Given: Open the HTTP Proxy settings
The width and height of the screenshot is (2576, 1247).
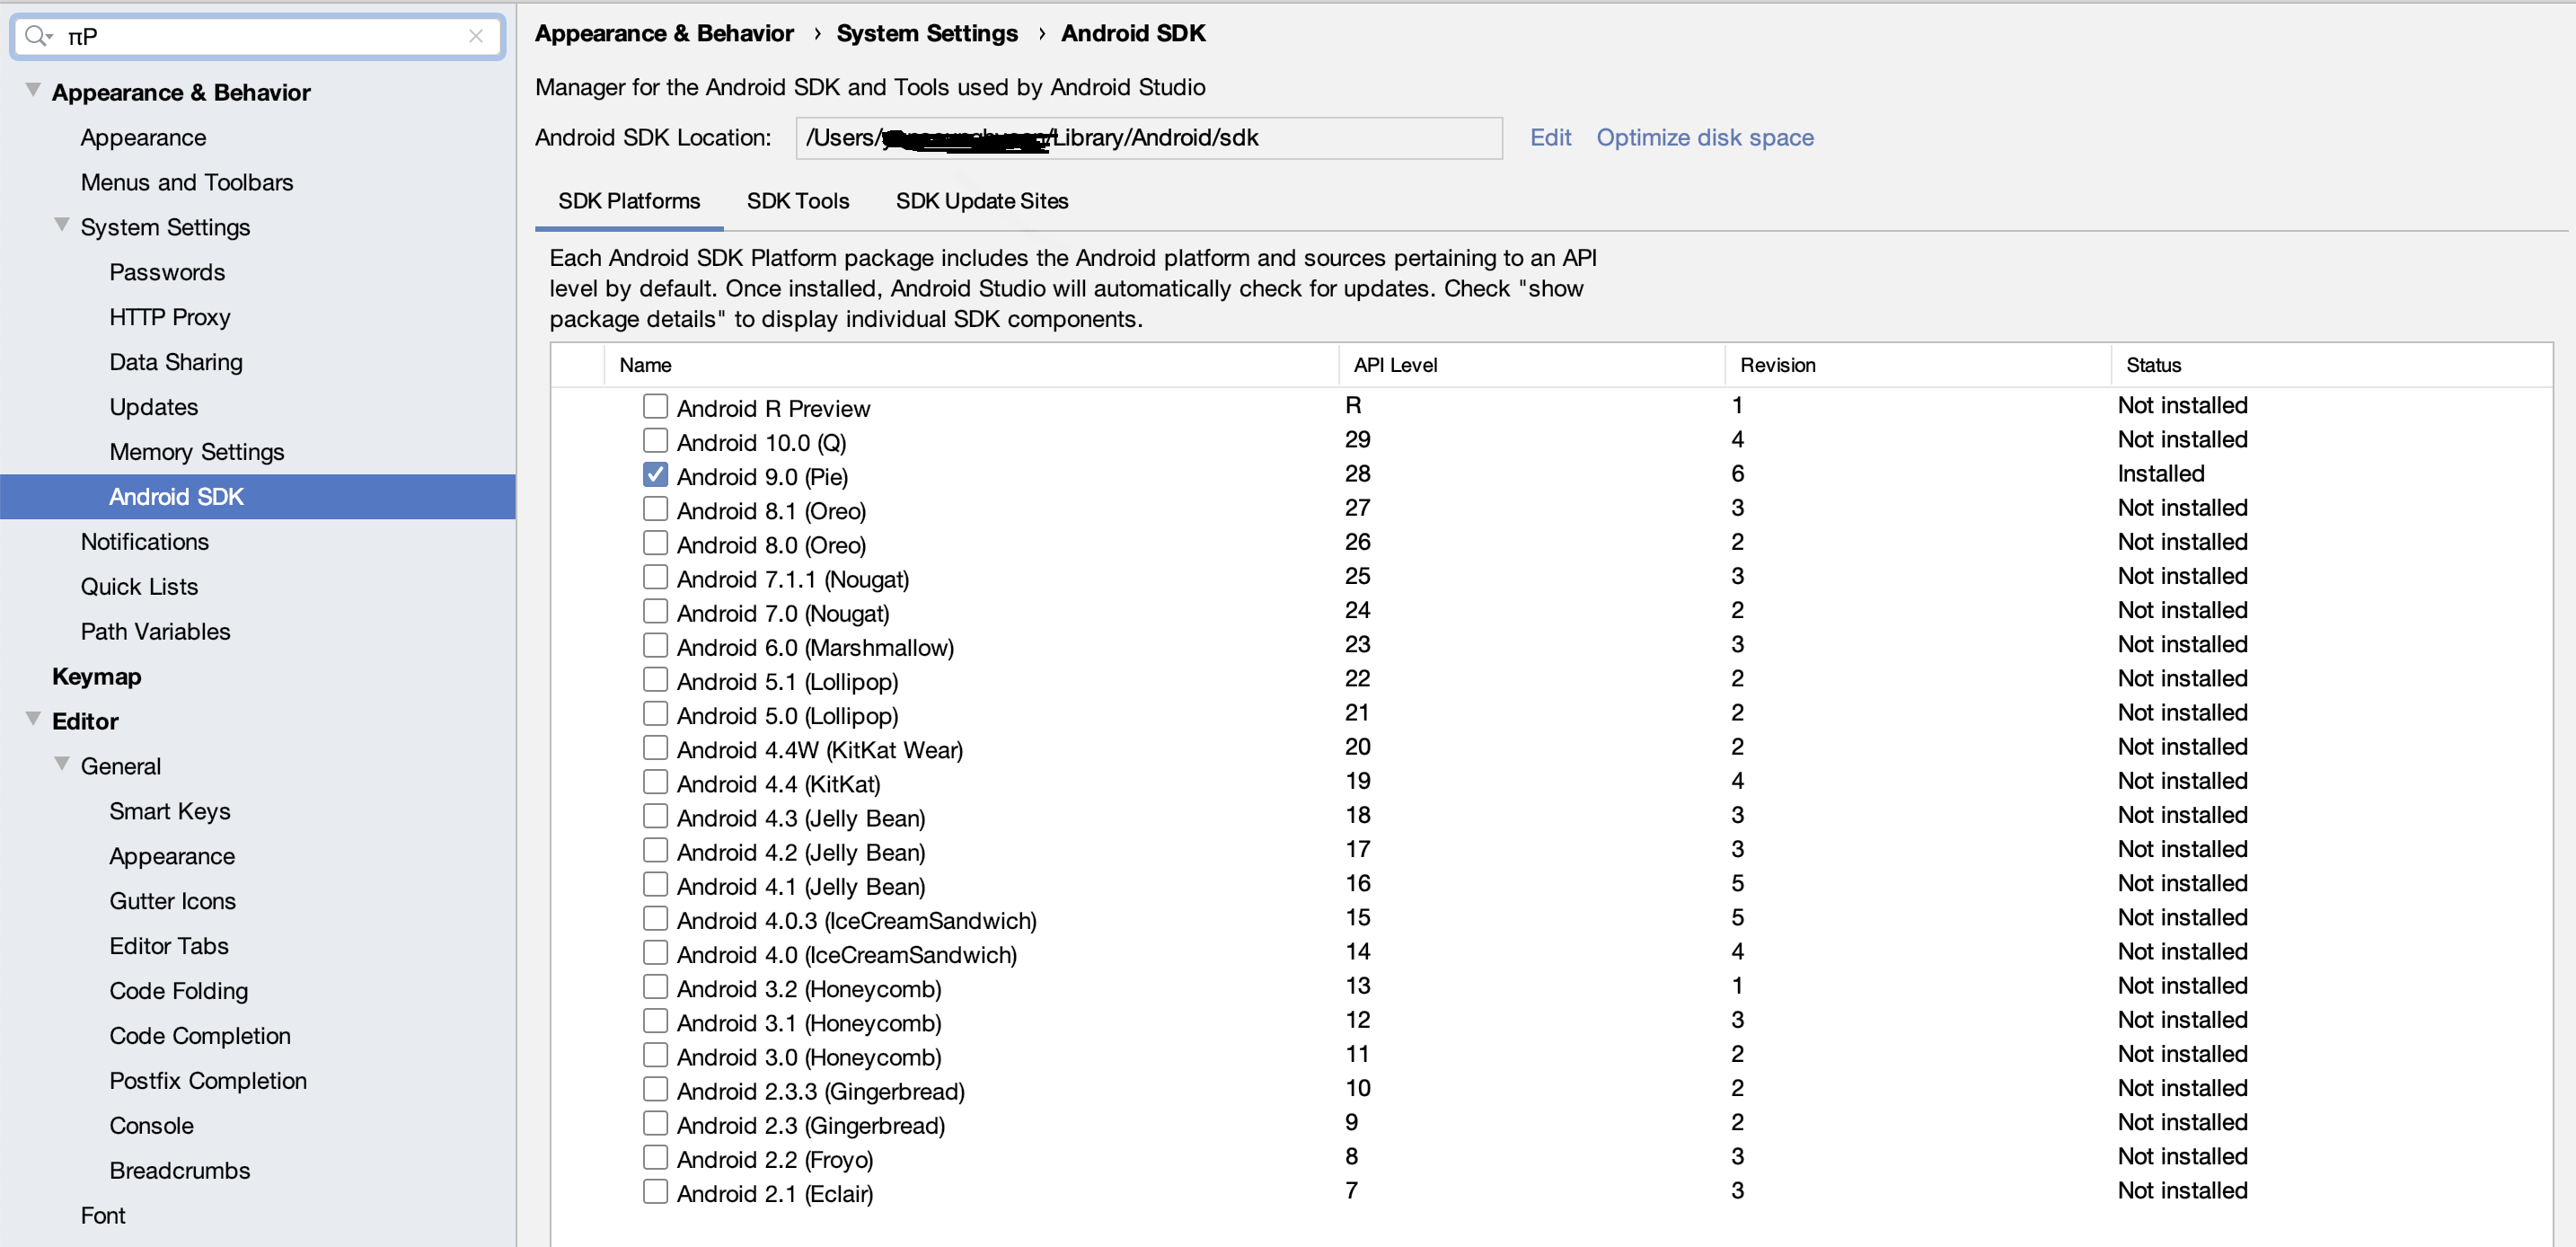Looking at the screenshot, I should tap(170, 317).
